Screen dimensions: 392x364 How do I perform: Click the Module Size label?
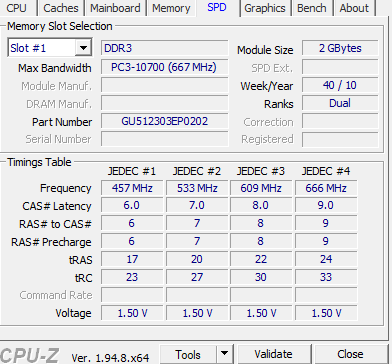coord(265,50)
